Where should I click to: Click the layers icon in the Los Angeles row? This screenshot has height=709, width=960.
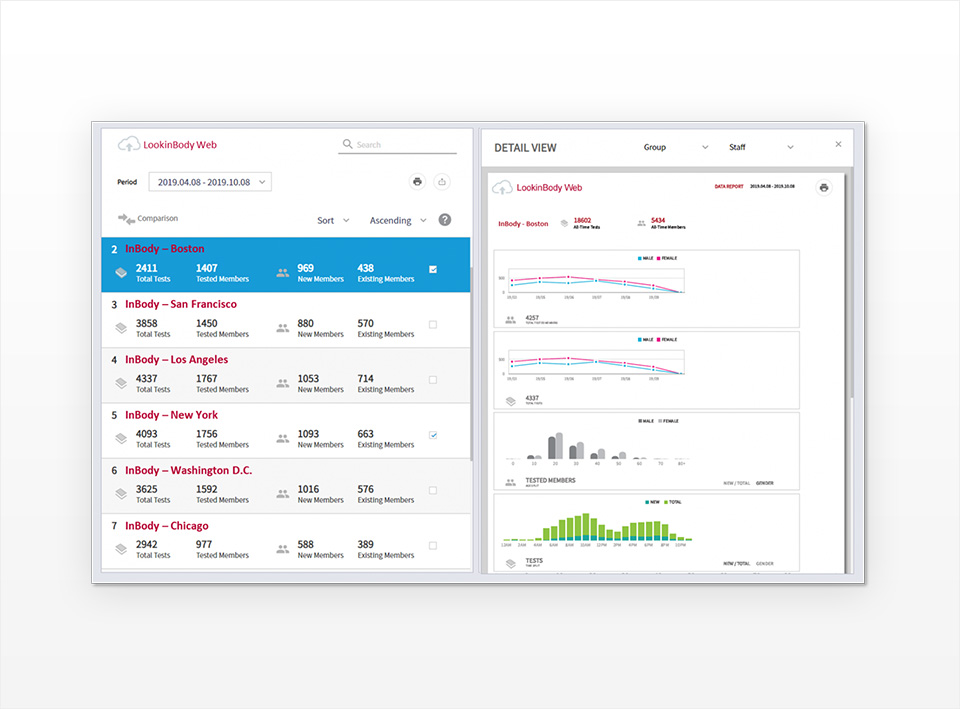[x=121, y=383]
